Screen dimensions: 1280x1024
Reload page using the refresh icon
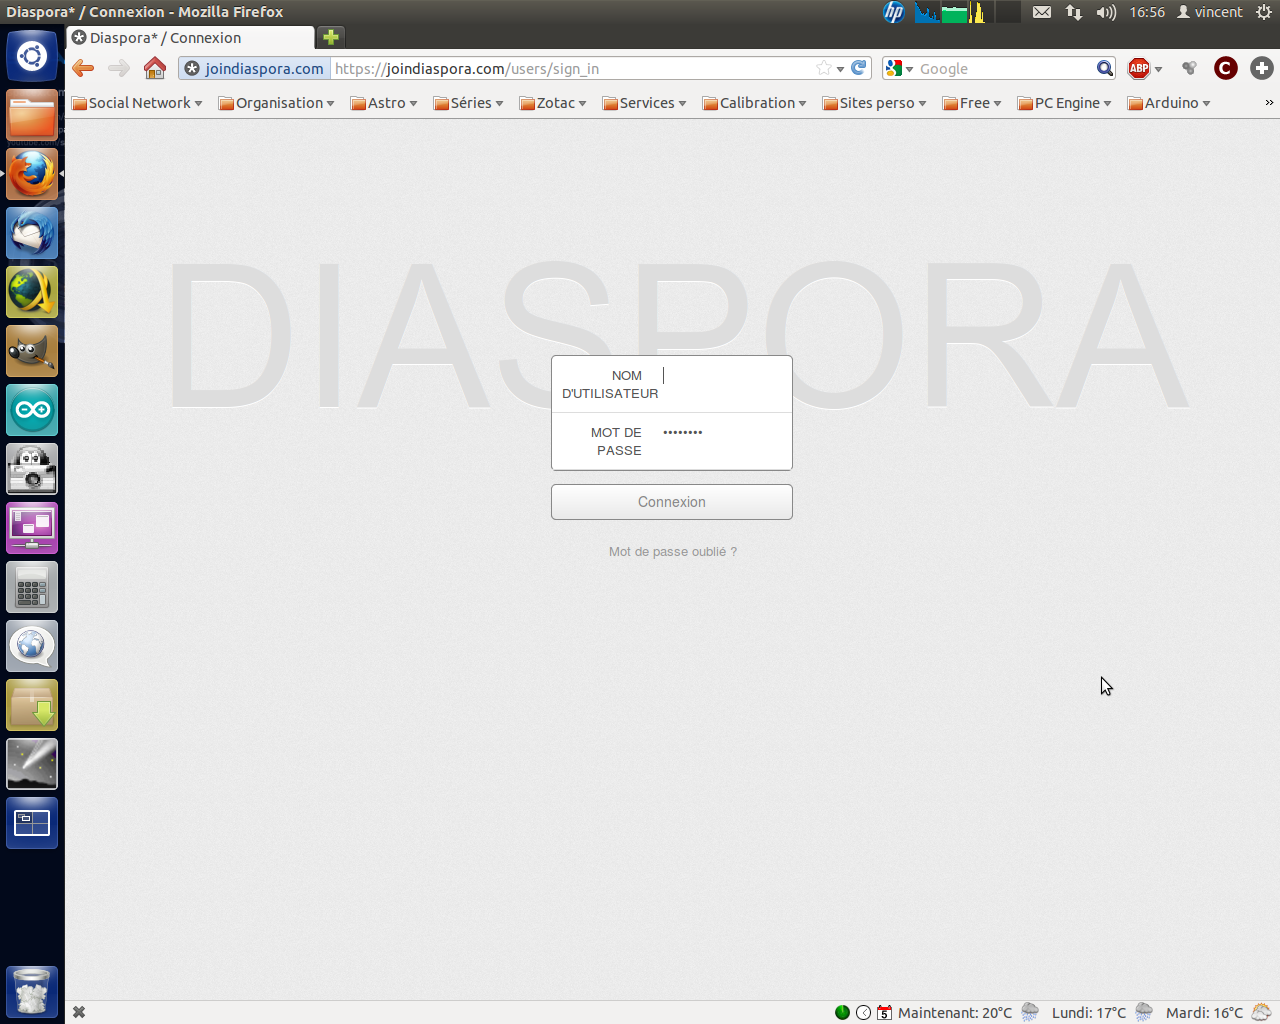858,68
